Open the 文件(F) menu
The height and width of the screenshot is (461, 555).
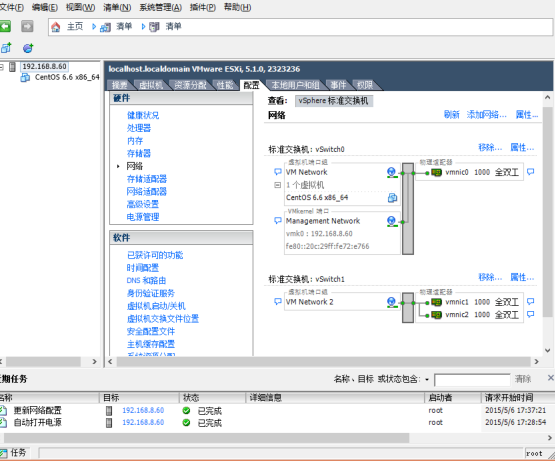12,7
